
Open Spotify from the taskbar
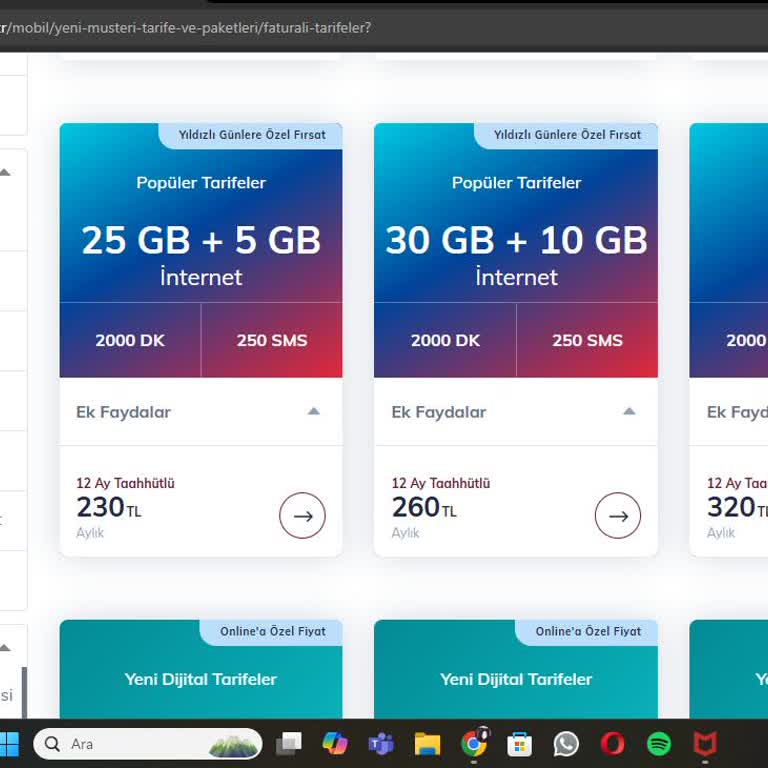coord(659,744)
